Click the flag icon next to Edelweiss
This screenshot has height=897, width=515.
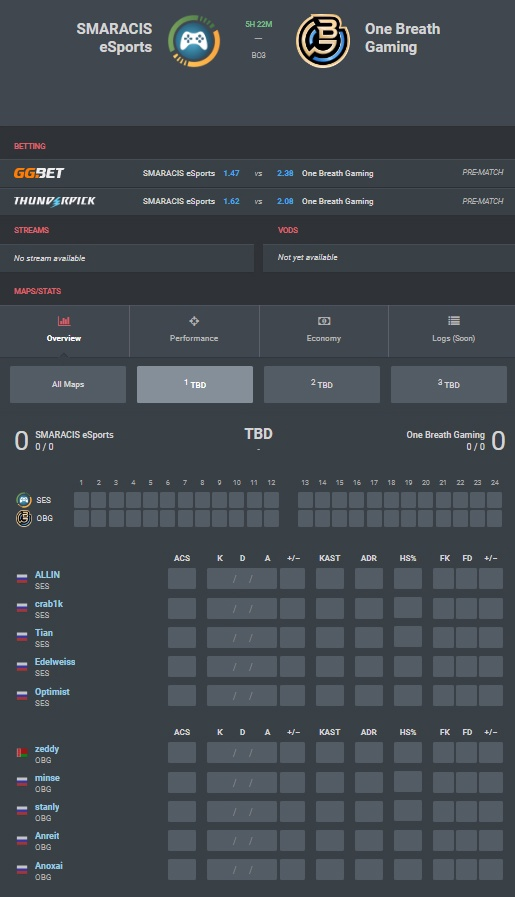[x=22, y=666]
